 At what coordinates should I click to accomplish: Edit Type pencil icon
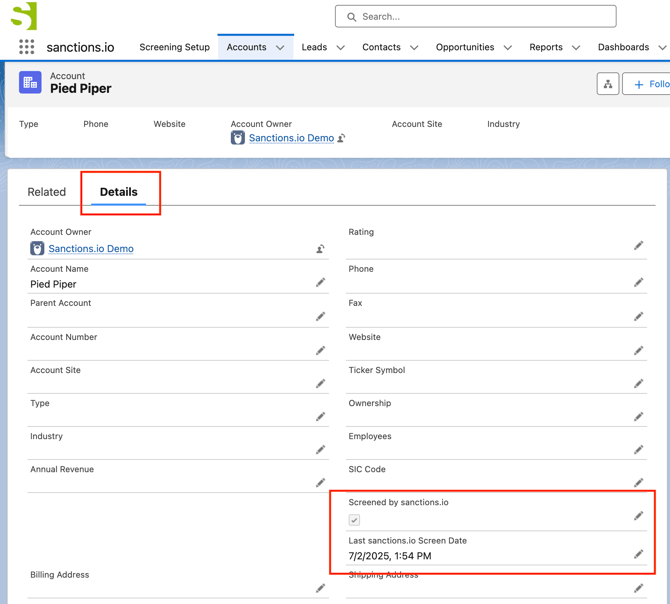point(320,416)
